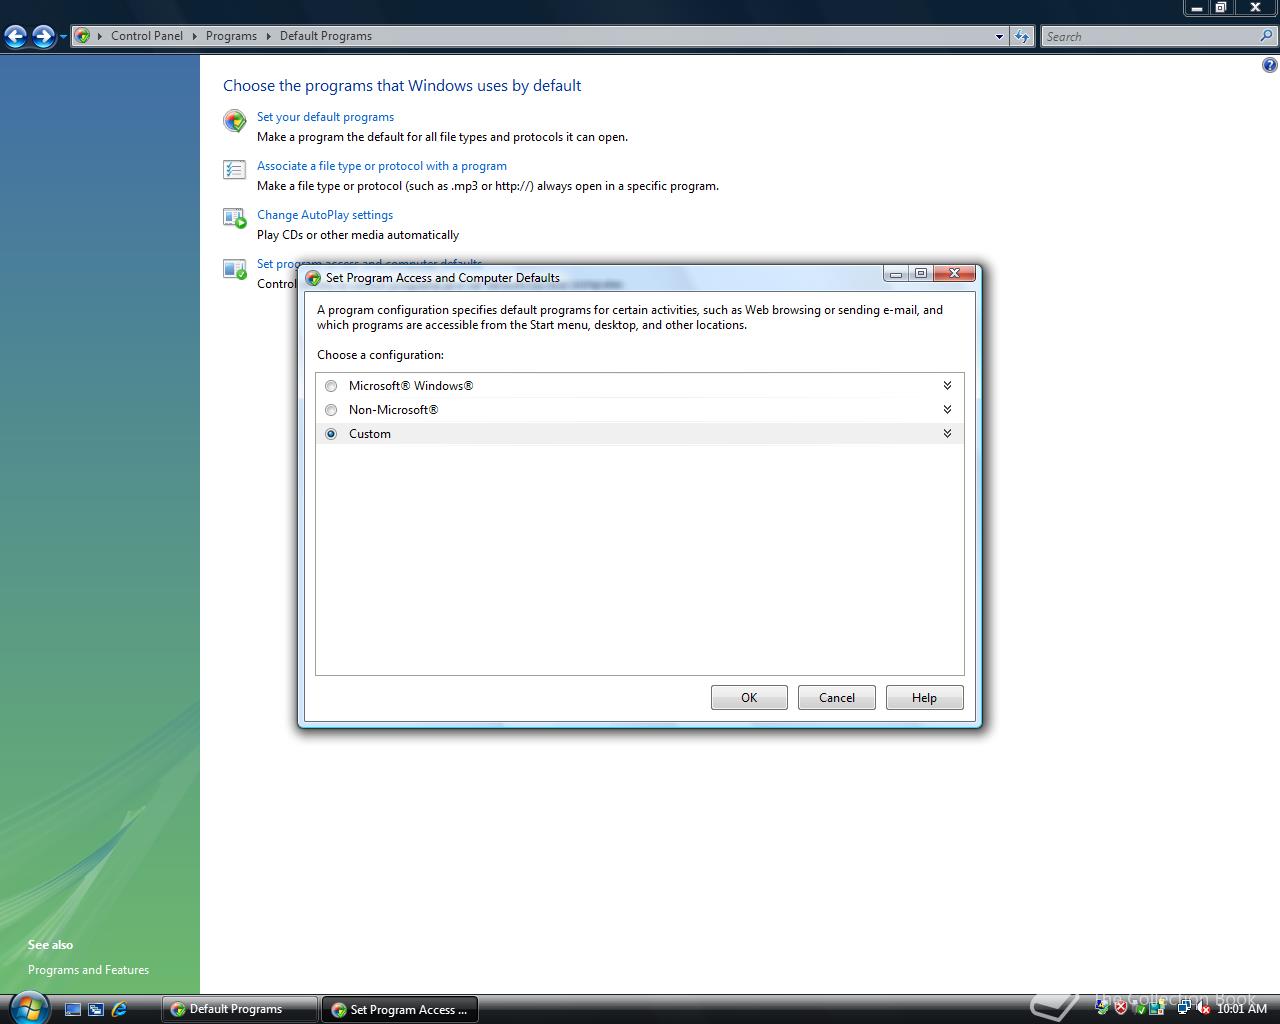
Task: Click the network connection tray icon
Action: (x=1185, y=1008)
